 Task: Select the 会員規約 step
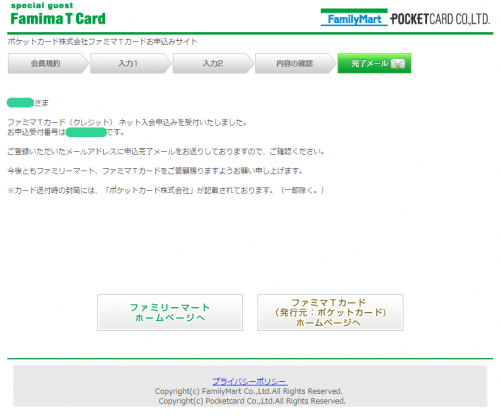pos(46,63)
